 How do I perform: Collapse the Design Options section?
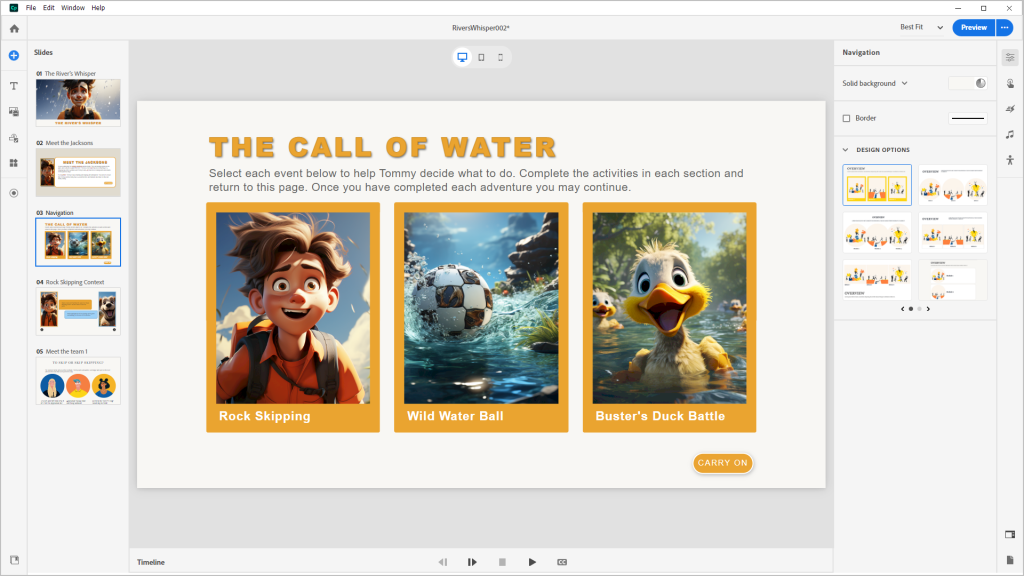pyautogui.click(x=846, y=150)
